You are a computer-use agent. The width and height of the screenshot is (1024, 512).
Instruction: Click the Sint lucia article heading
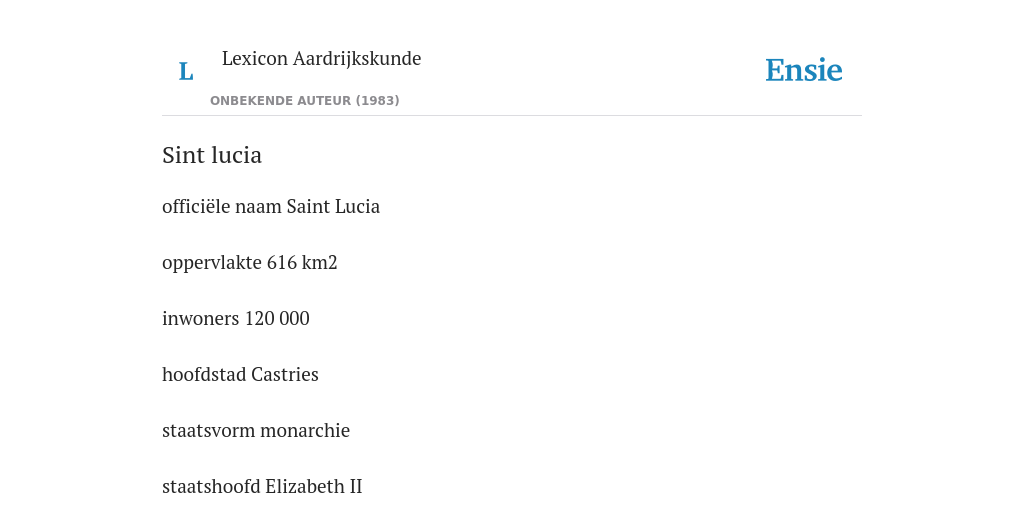pyautogui.click(x=212, y=155)
